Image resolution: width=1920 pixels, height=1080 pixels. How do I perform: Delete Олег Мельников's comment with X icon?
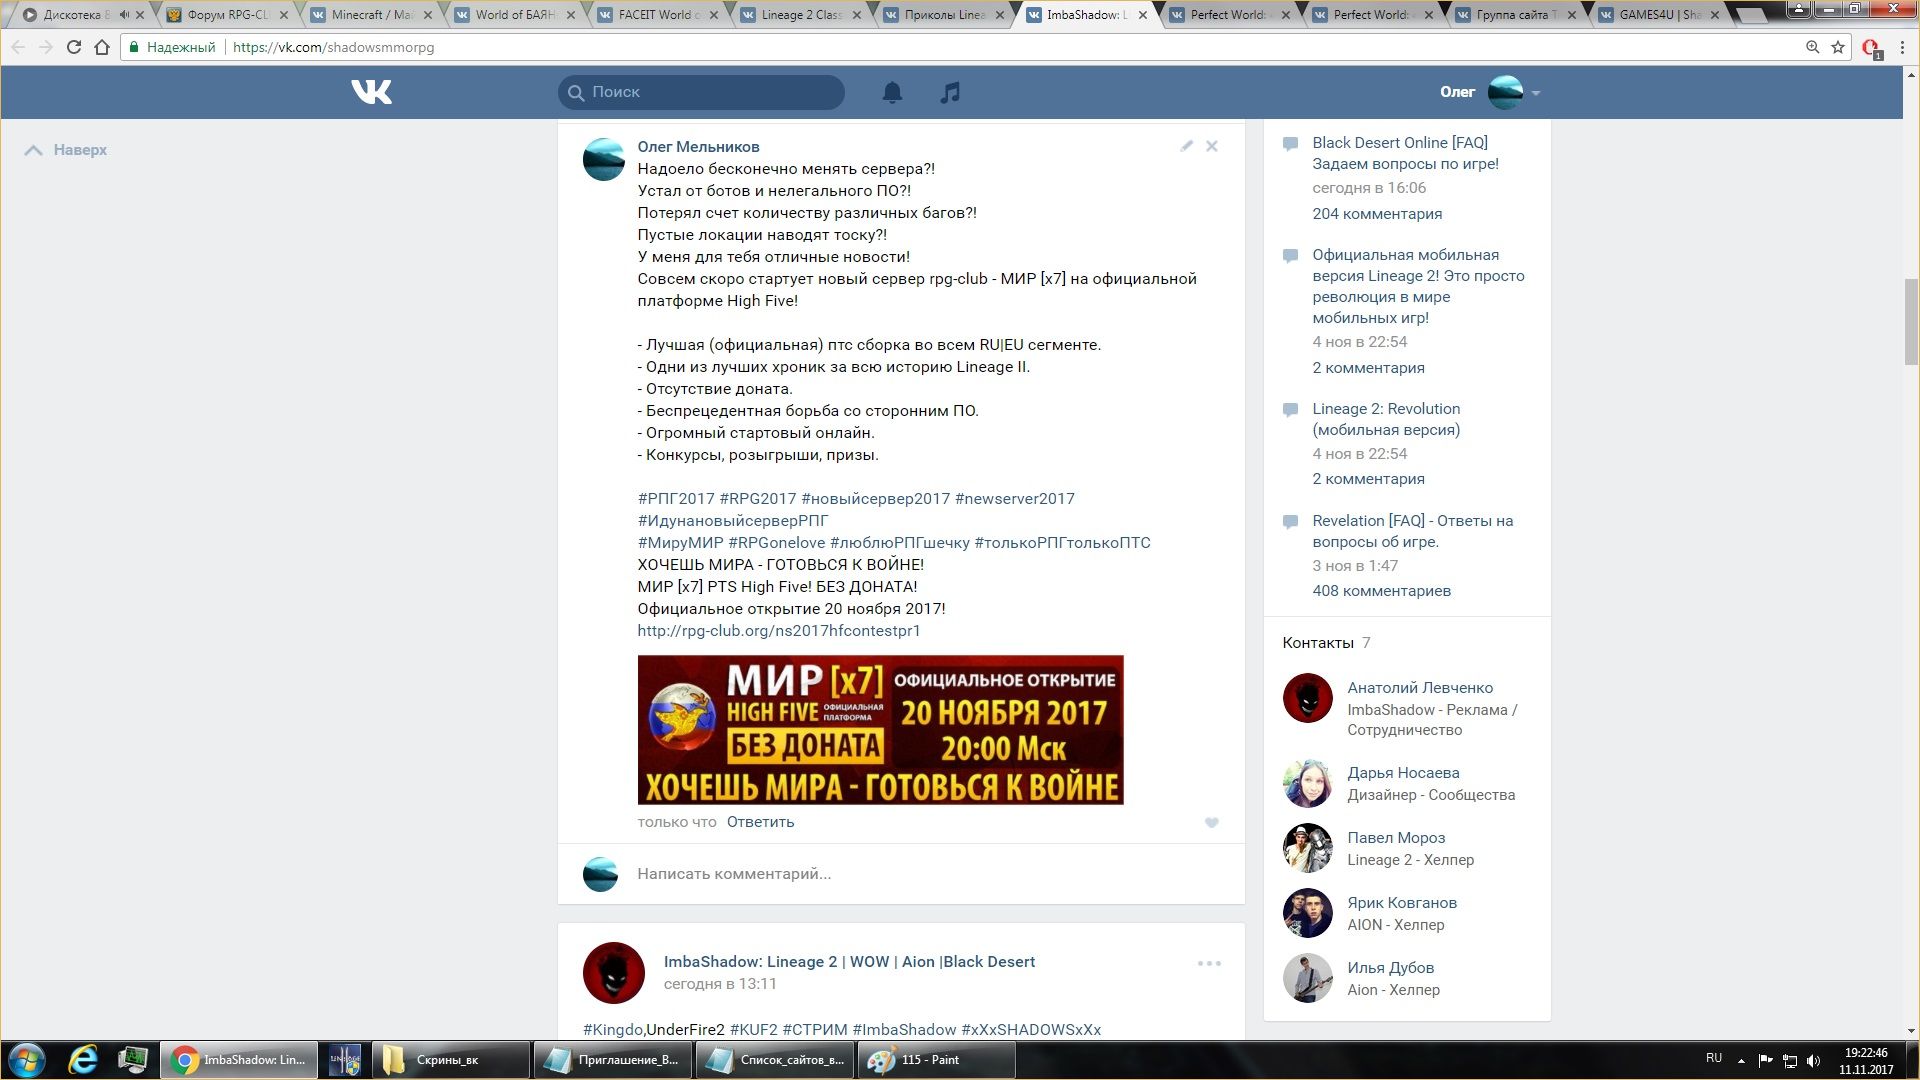pyautogui.click(x=1211, y=146)
